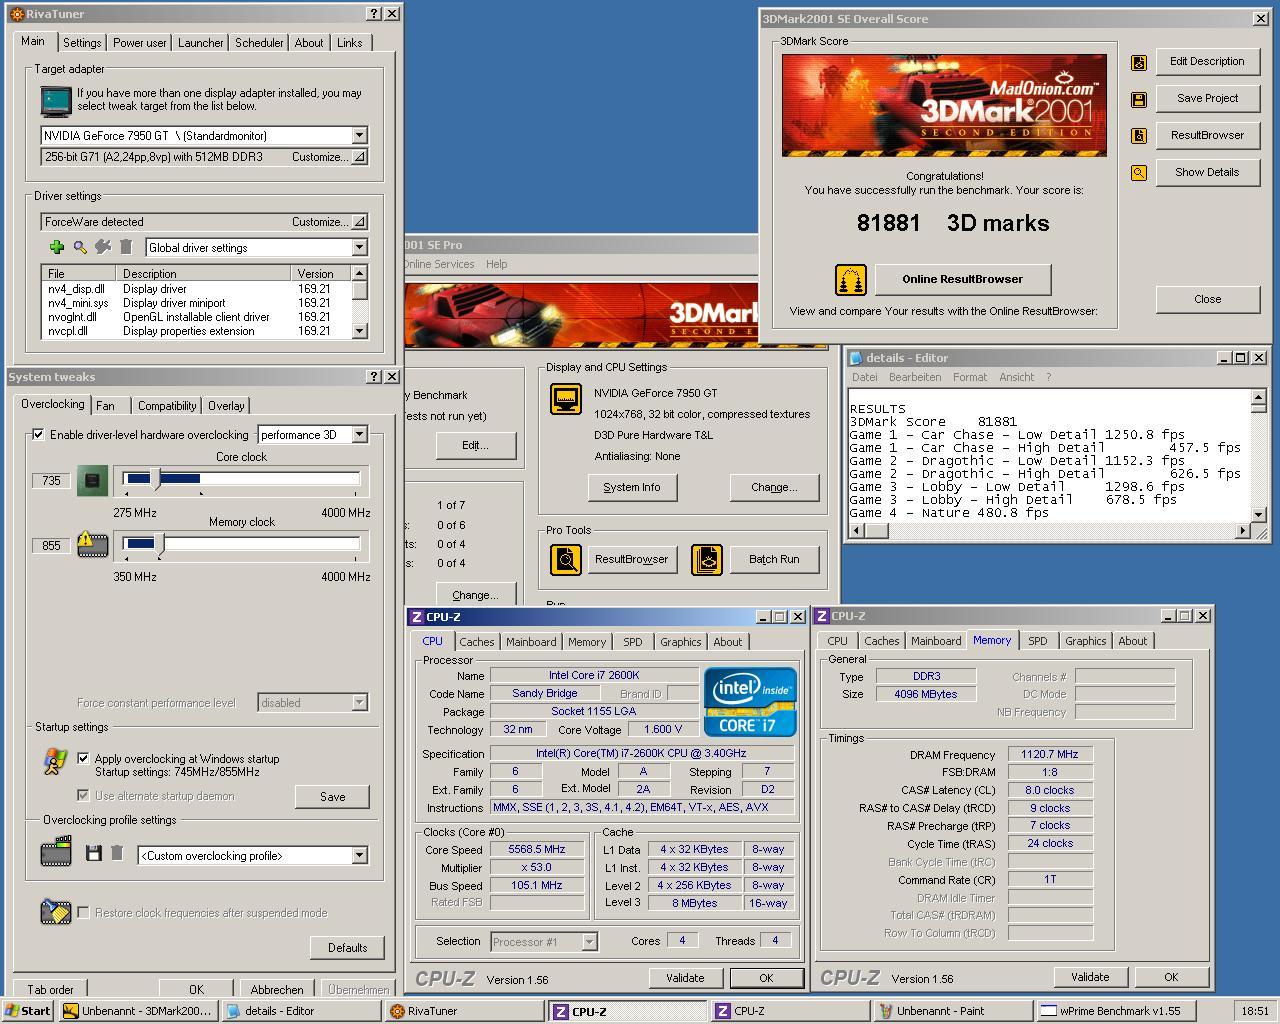Toggle Use alternate startup daemon checkbox
1280x1024 pixels.
coord(83,795)
